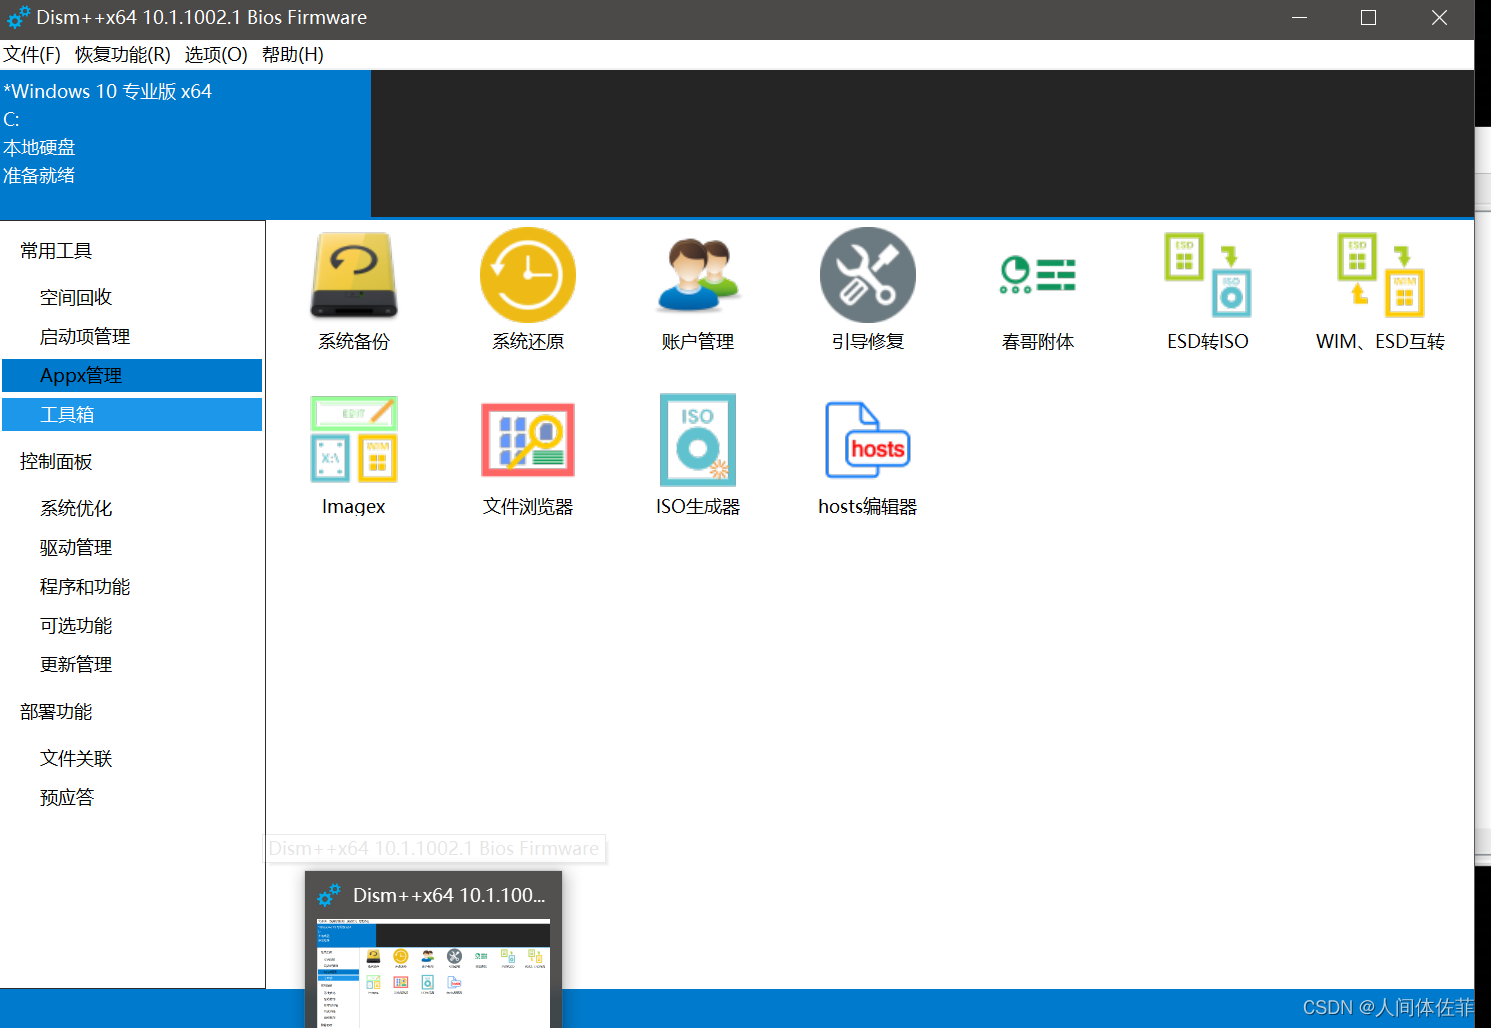Open the WIM、ESD互转 converter
Image resolution: width=1491 pixels, height=1028 pixels.
[1380, 290]
